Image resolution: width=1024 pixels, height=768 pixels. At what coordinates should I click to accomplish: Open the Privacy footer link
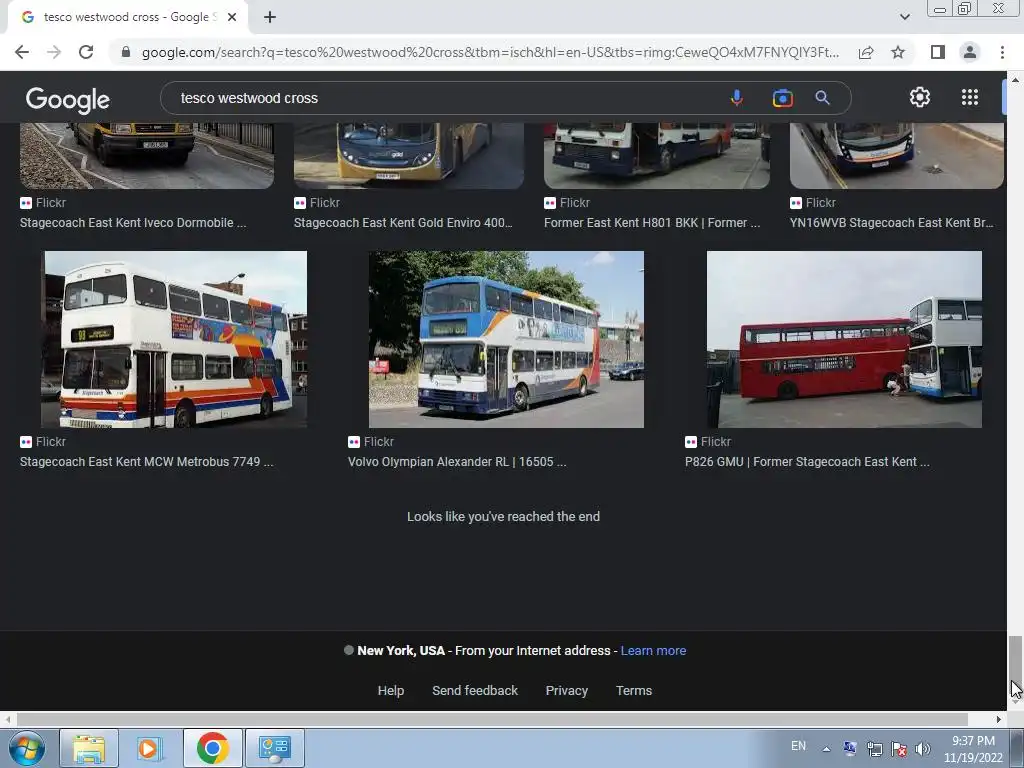[x=567, y=690]
